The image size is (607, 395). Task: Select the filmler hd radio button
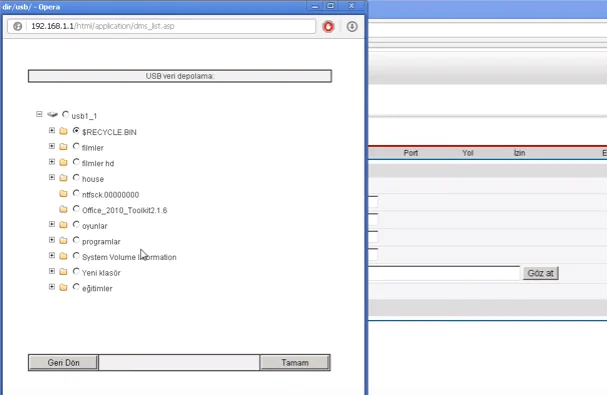[76, 162]
